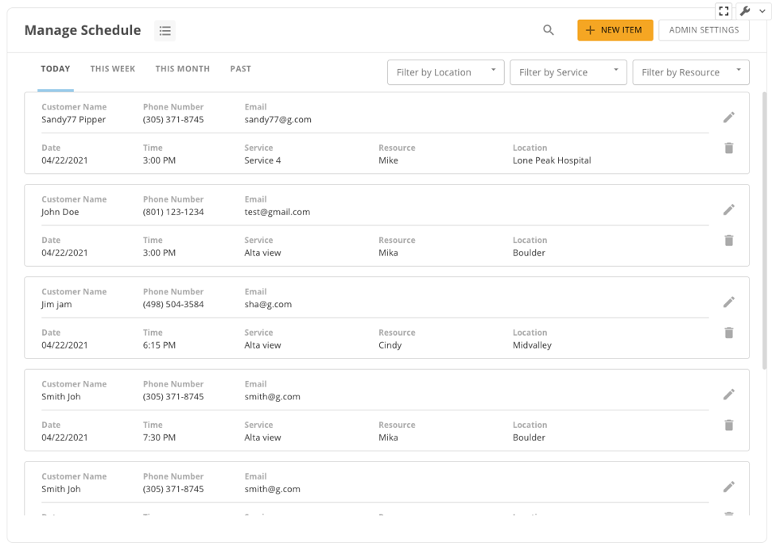Select the name Sandy77 Pipper

pyautogui.click(x=73, y=119)
